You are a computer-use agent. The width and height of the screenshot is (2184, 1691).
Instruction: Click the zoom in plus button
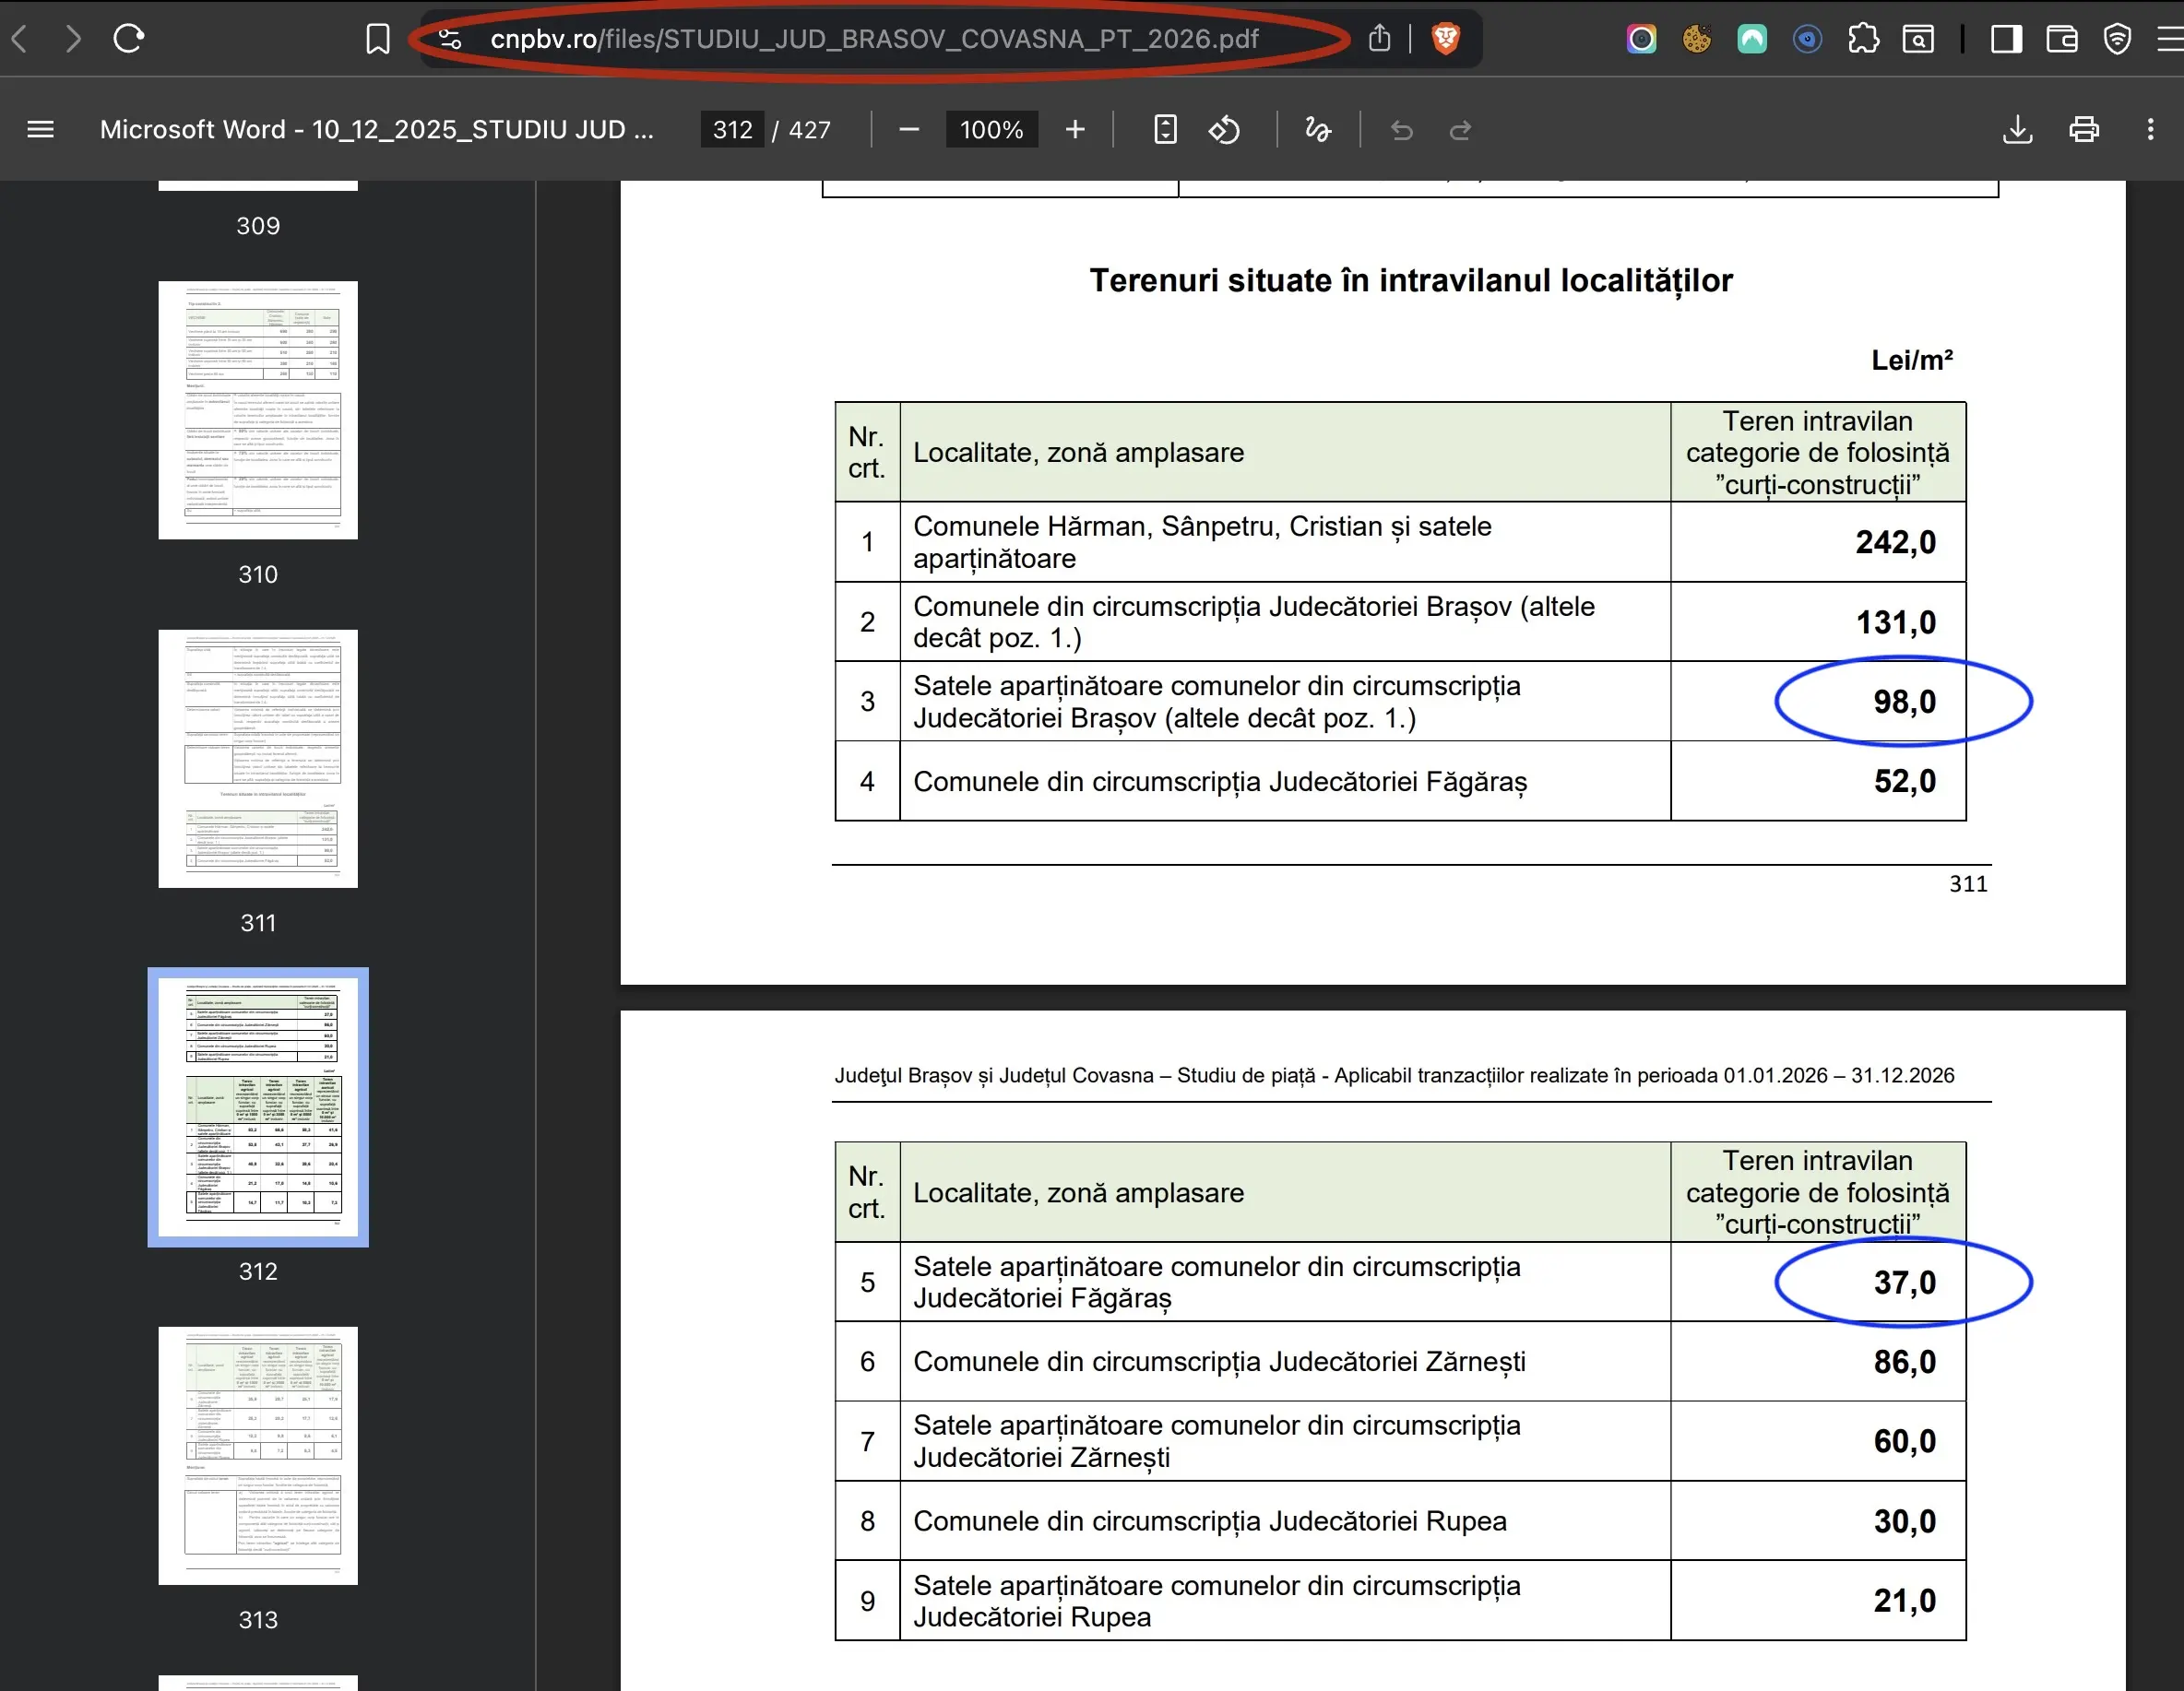coord(1075,130)
